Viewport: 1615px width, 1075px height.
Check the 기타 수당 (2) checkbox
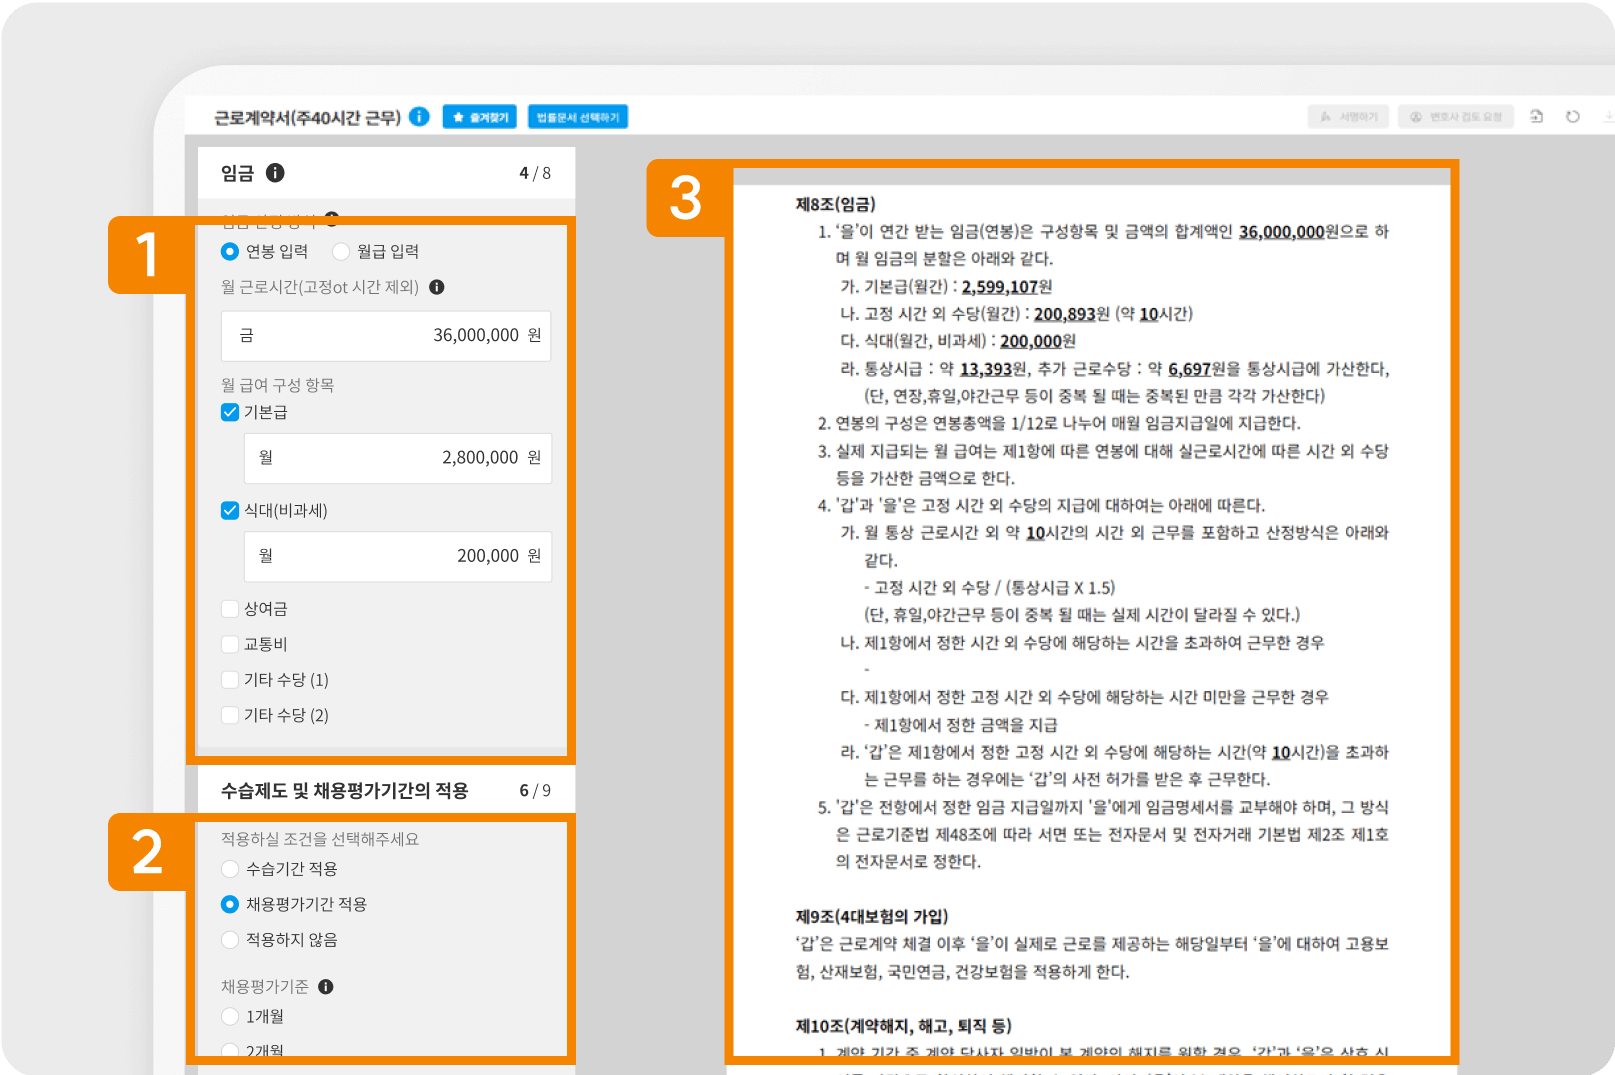[x=230, y=715]
